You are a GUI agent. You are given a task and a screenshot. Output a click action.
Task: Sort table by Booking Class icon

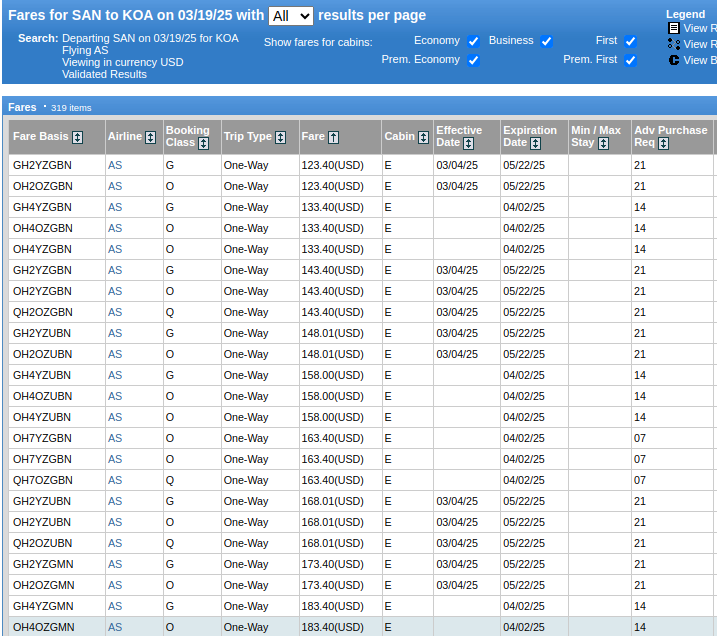[x=203, y=144]
